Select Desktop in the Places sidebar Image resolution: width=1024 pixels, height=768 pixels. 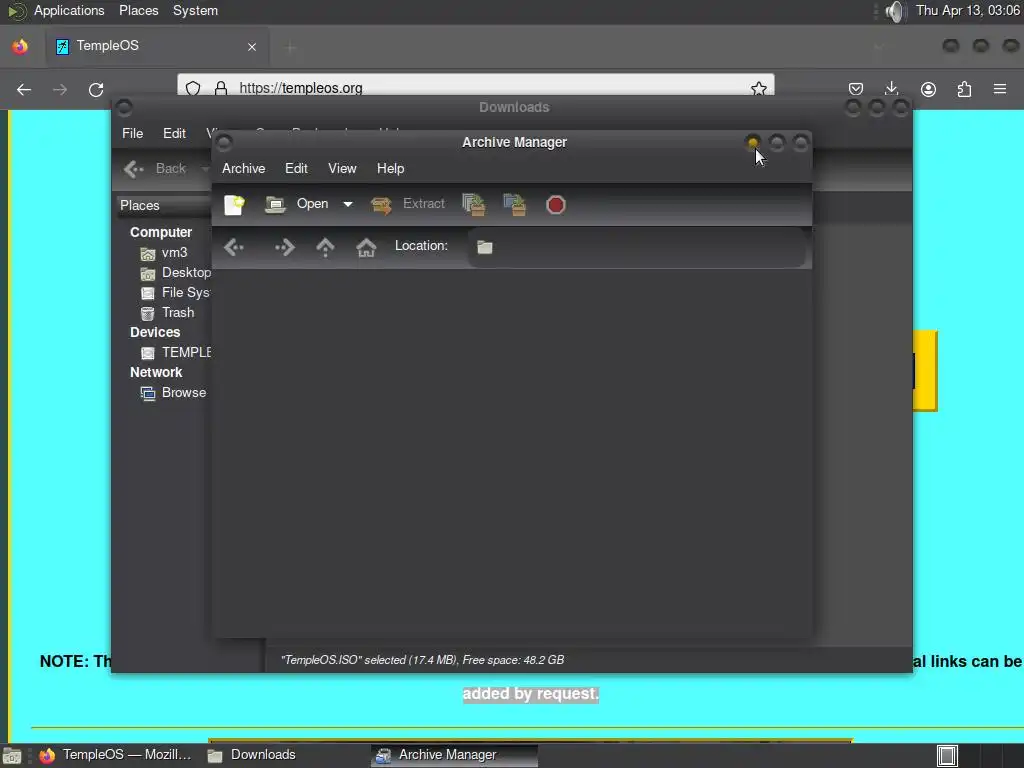pos(175,272)
